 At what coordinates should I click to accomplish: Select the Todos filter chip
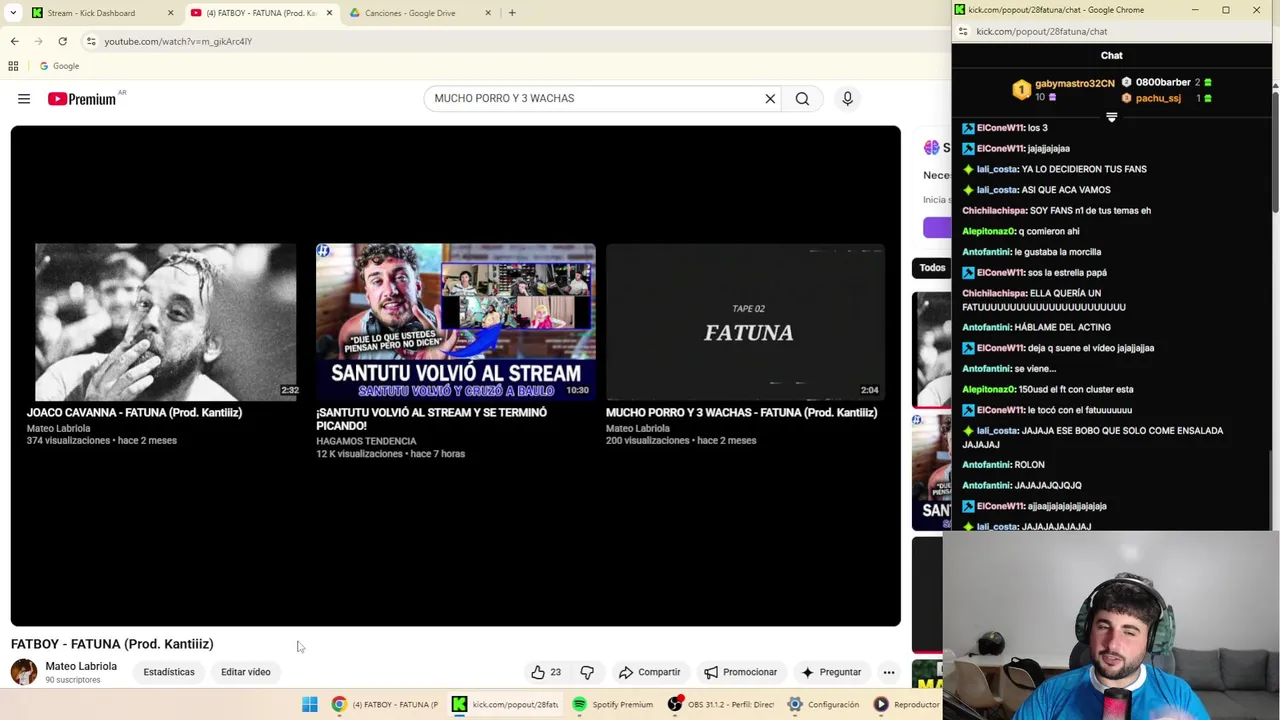tap(932, 268)
